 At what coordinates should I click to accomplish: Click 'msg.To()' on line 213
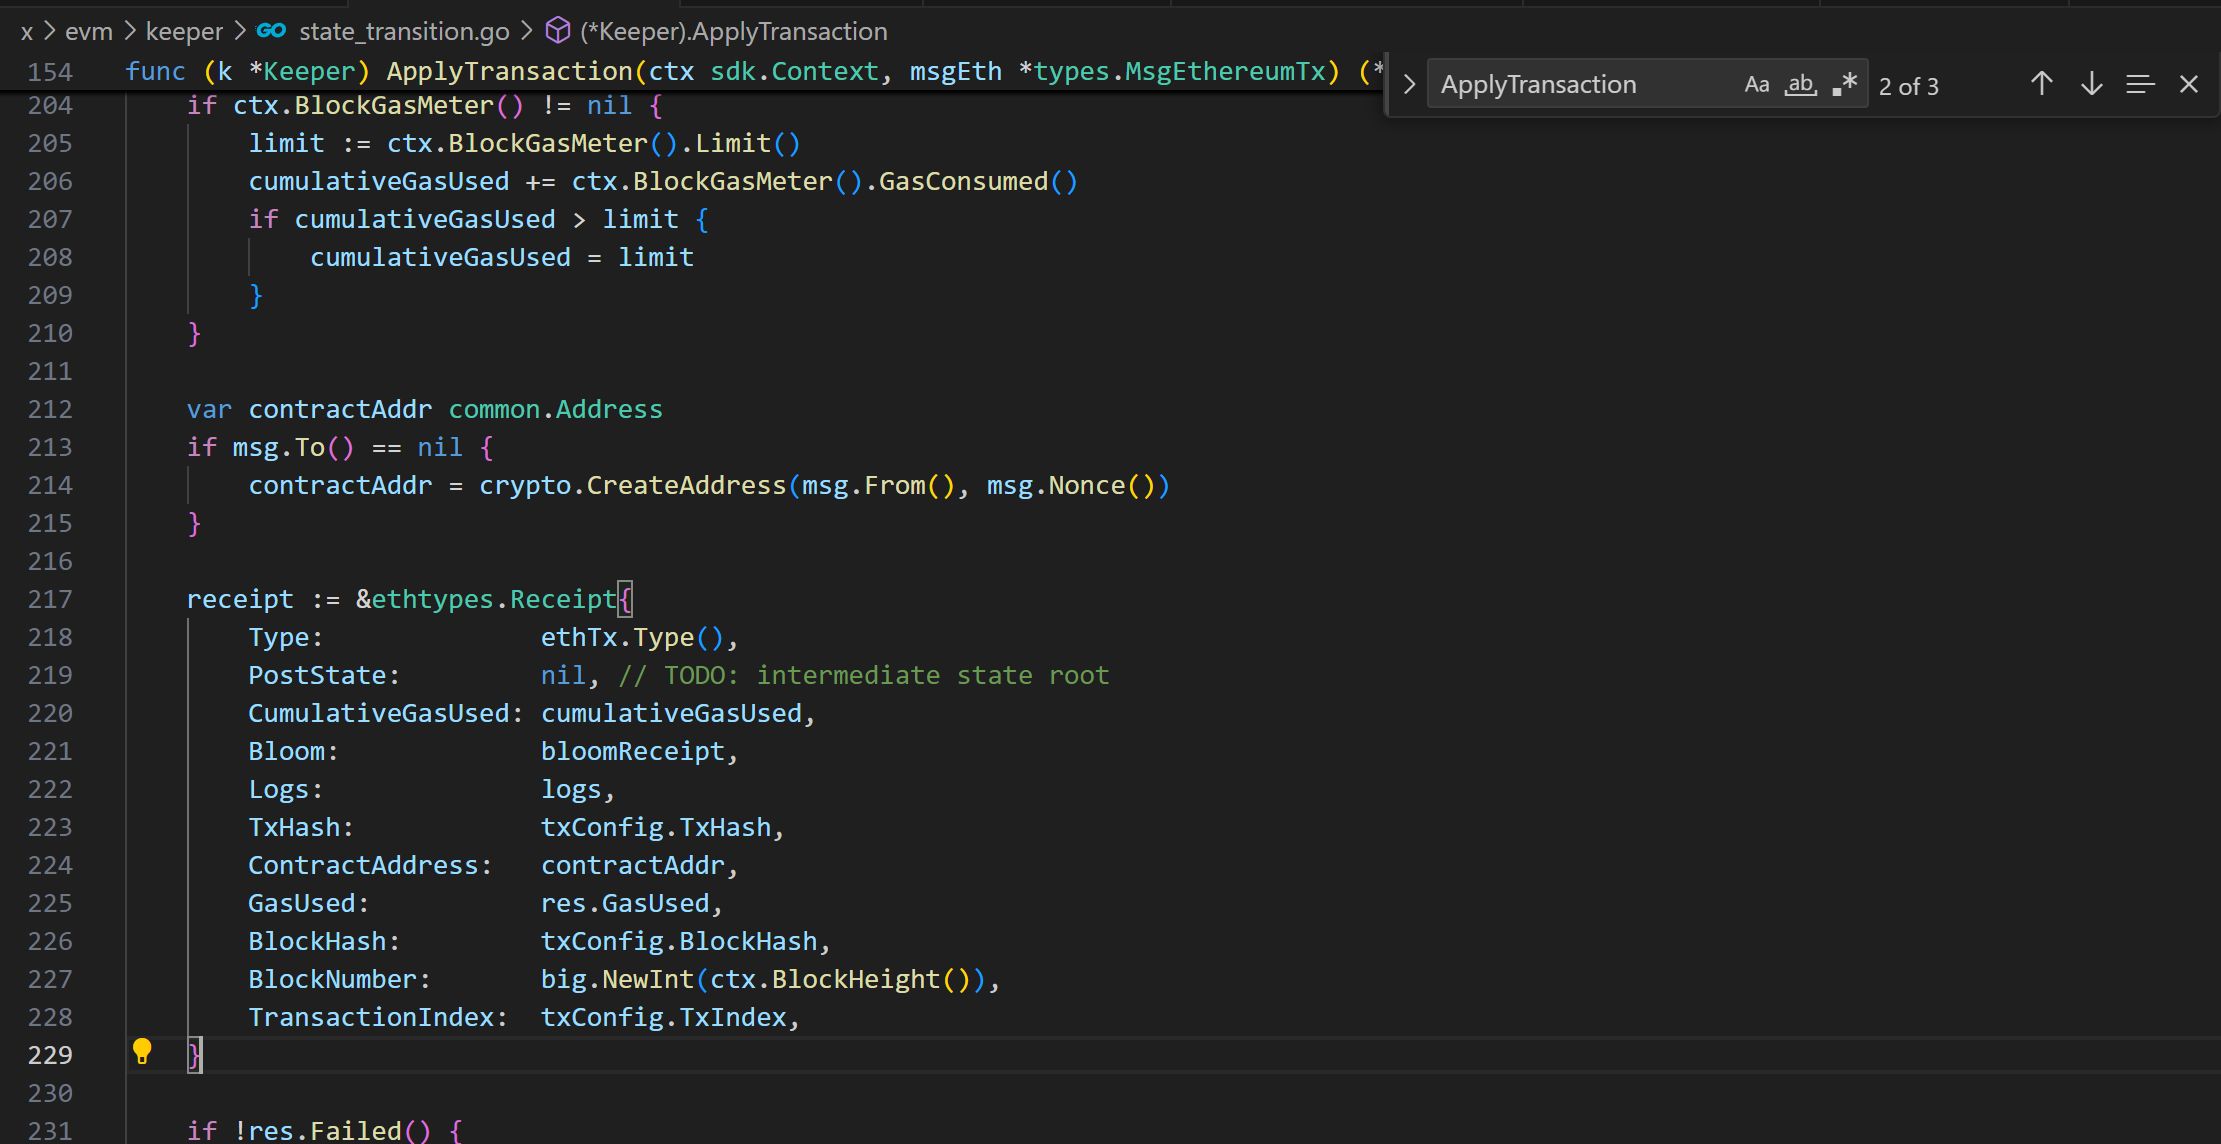294,447
